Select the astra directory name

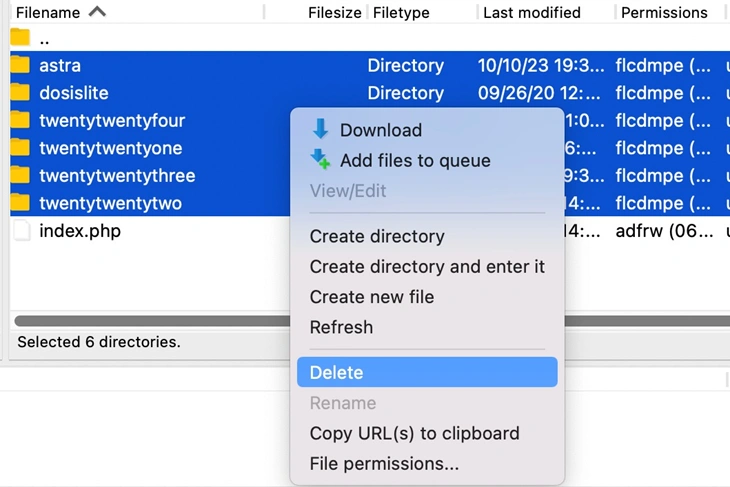[x=60, y=65]
